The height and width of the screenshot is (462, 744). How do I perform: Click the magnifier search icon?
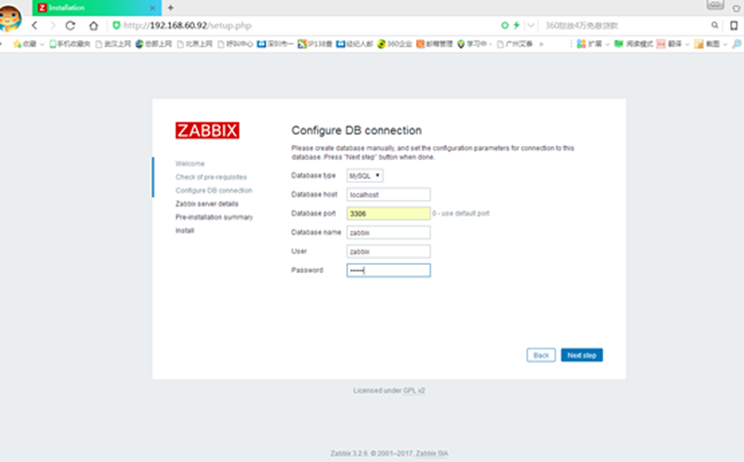pos(715,25)
